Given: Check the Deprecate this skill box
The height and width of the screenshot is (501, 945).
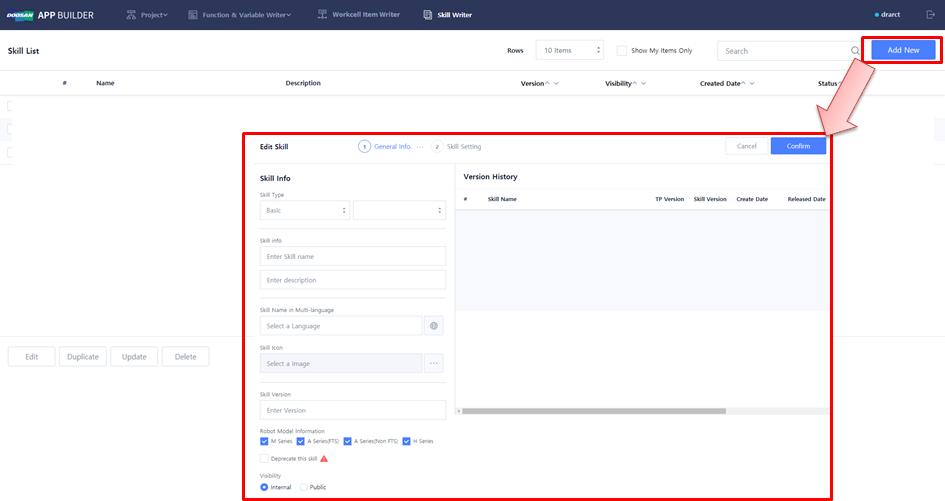Looking at the screenshot, I should (x=264, y=458).
